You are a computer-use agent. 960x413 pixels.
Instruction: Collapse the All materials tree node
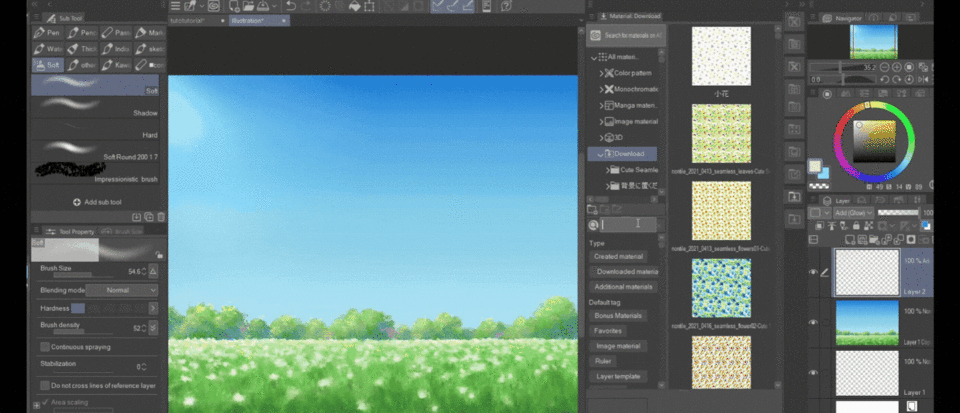click(x=593, y=57)
